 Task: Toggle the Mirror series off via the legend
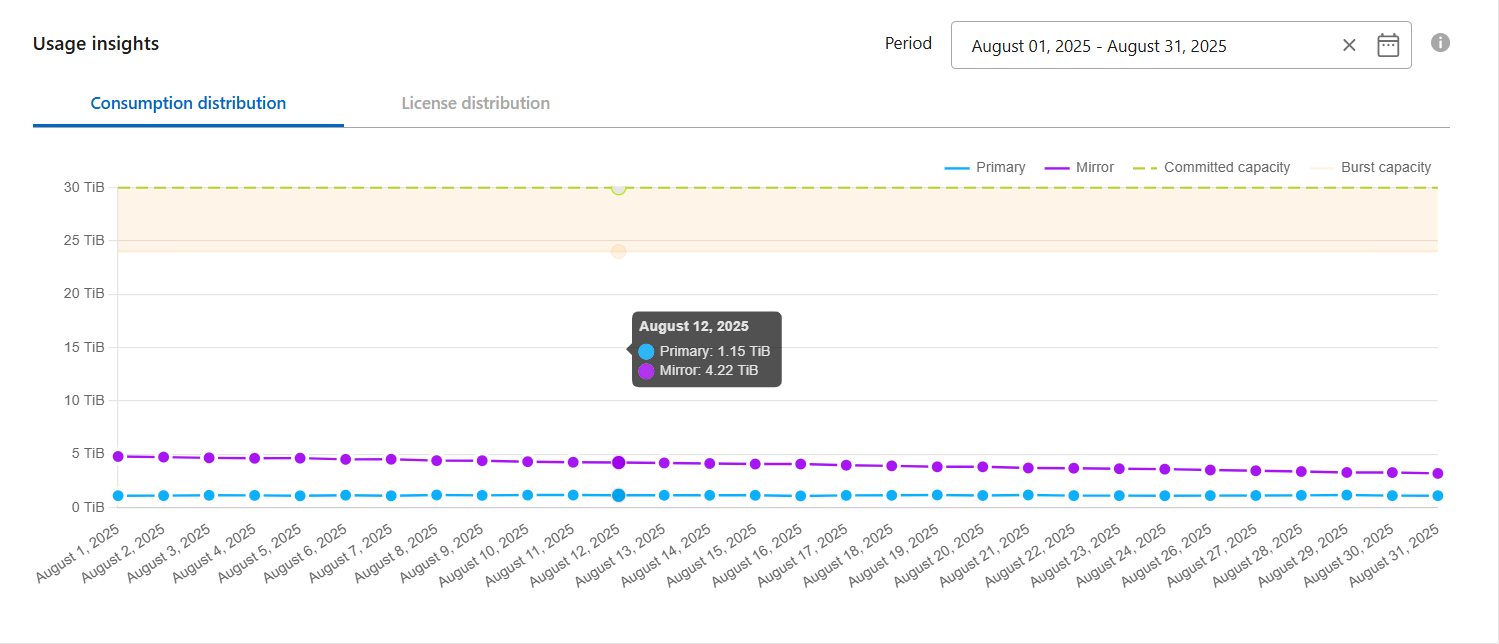(x=1093, y=167)
